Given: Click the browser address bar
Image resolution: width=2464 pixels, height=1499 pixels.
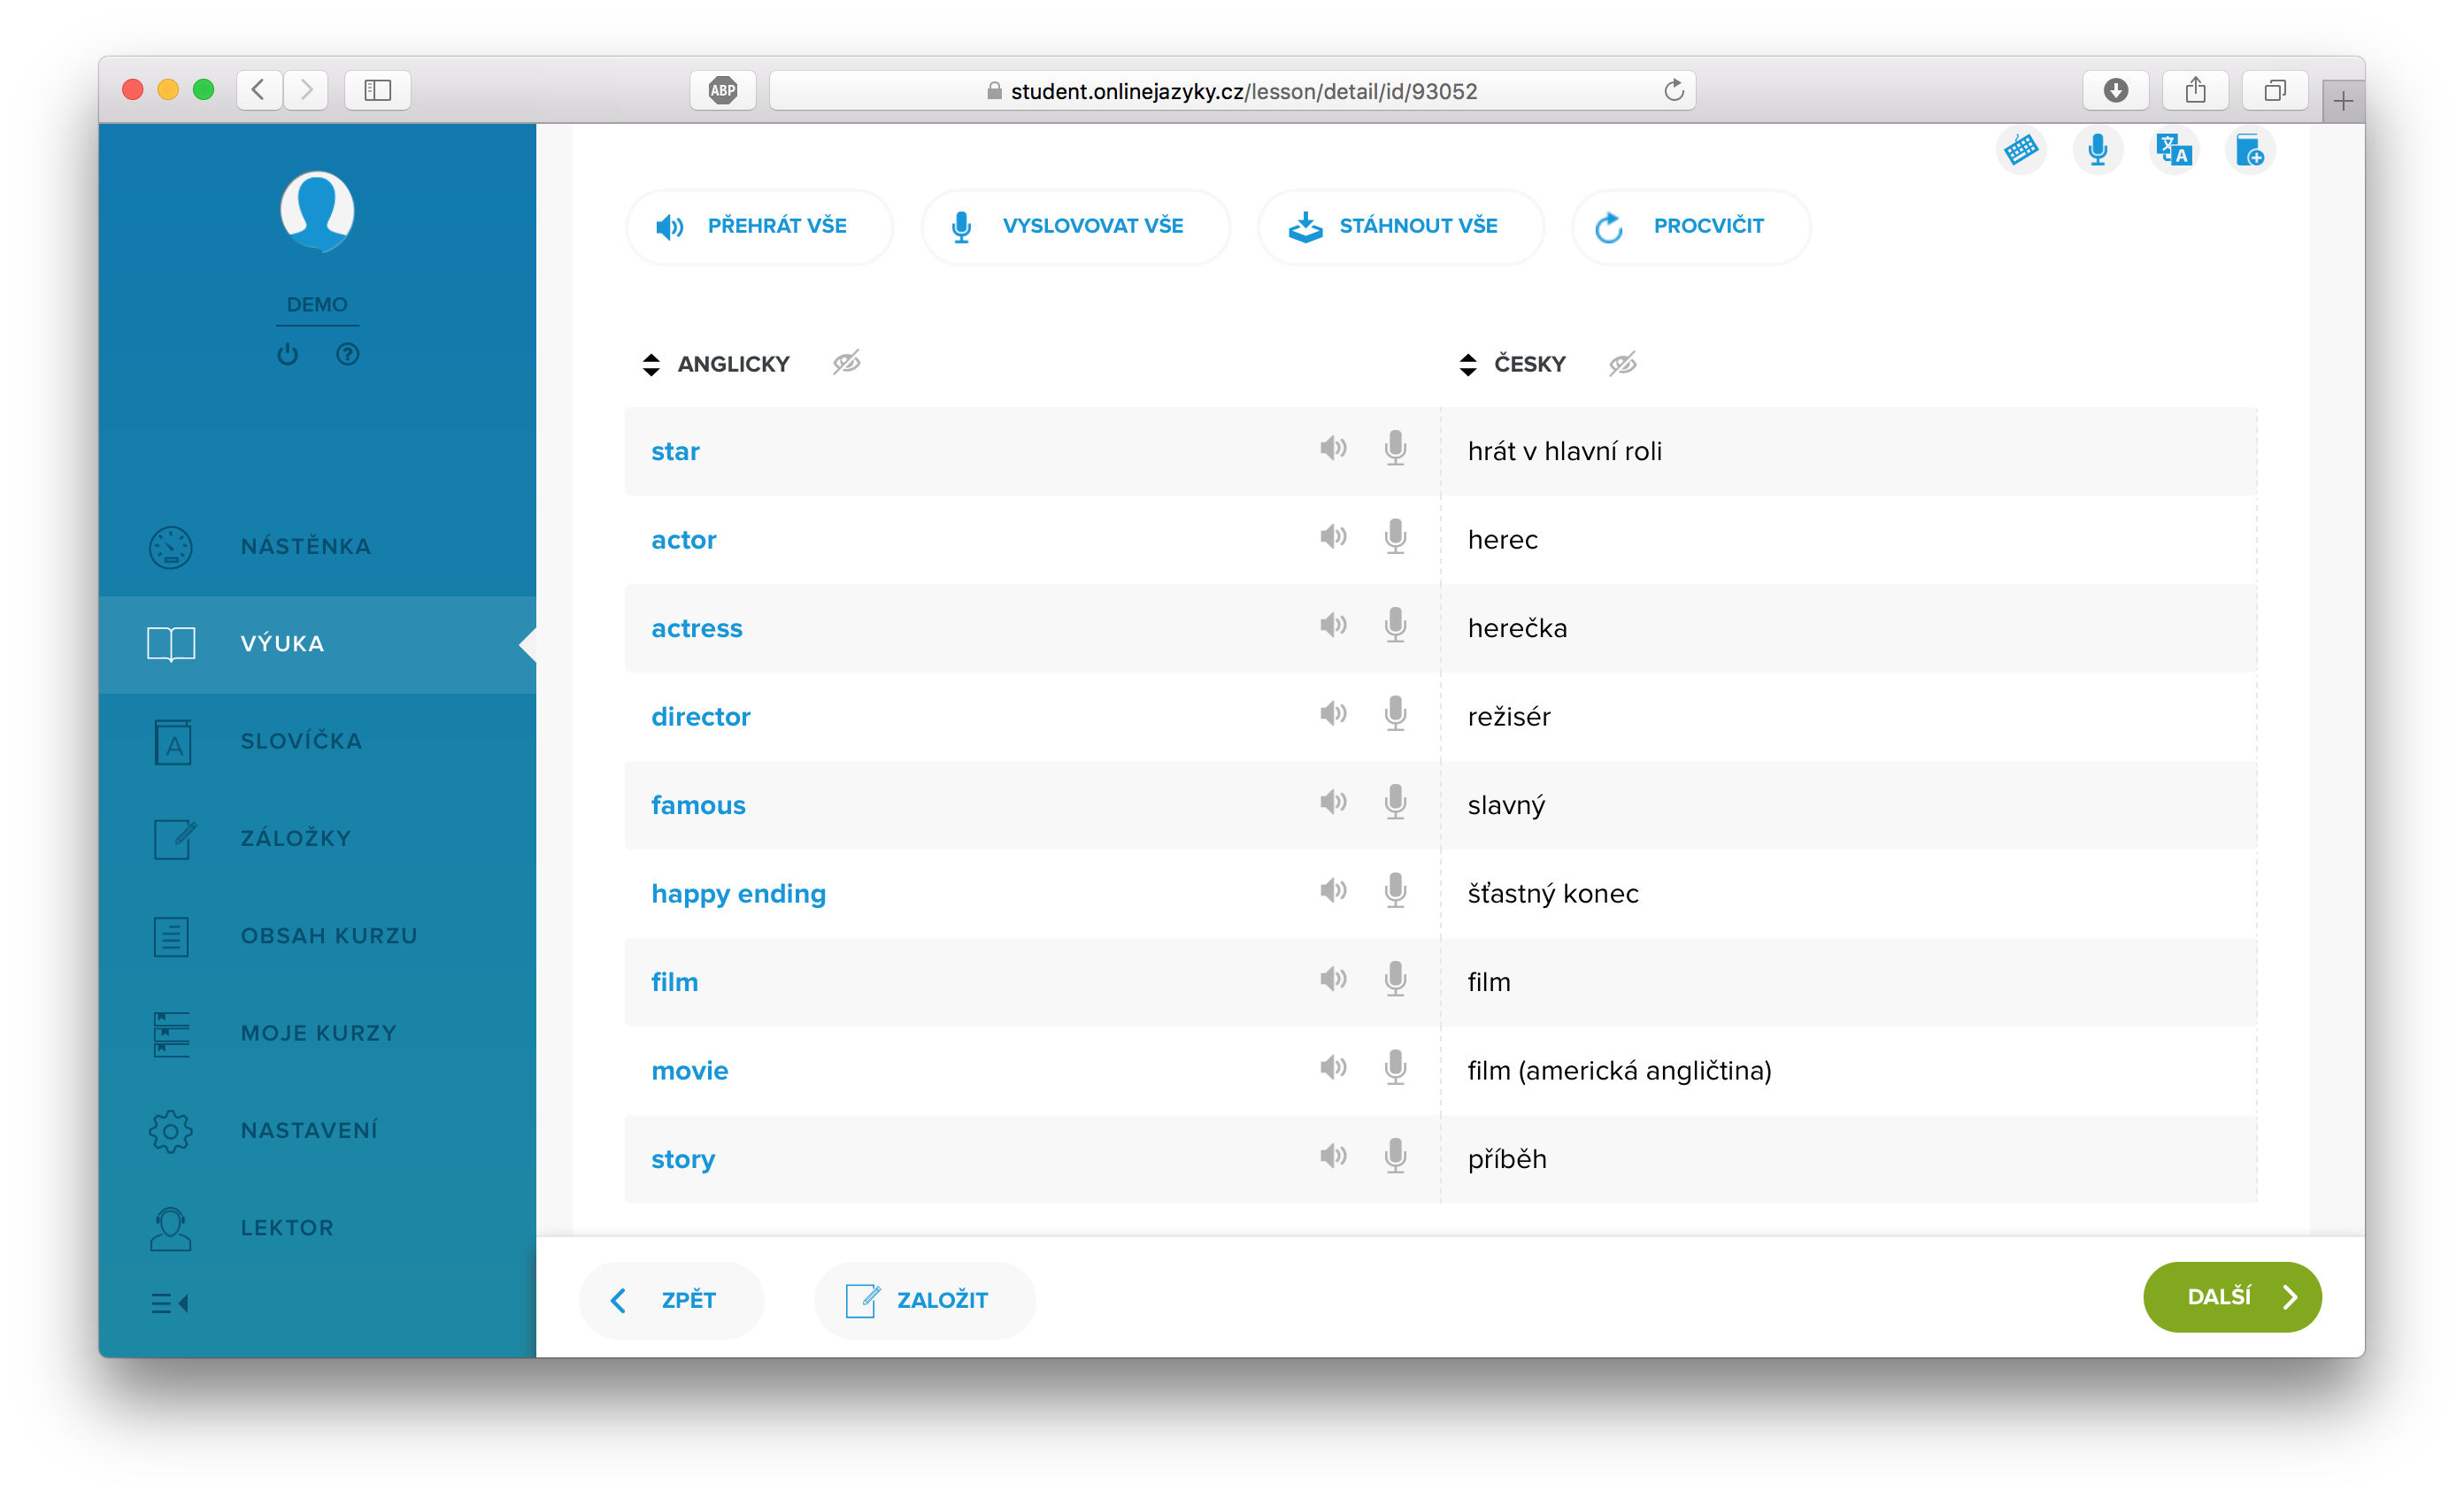Looking at the screenshot, I should (1230, 91).
